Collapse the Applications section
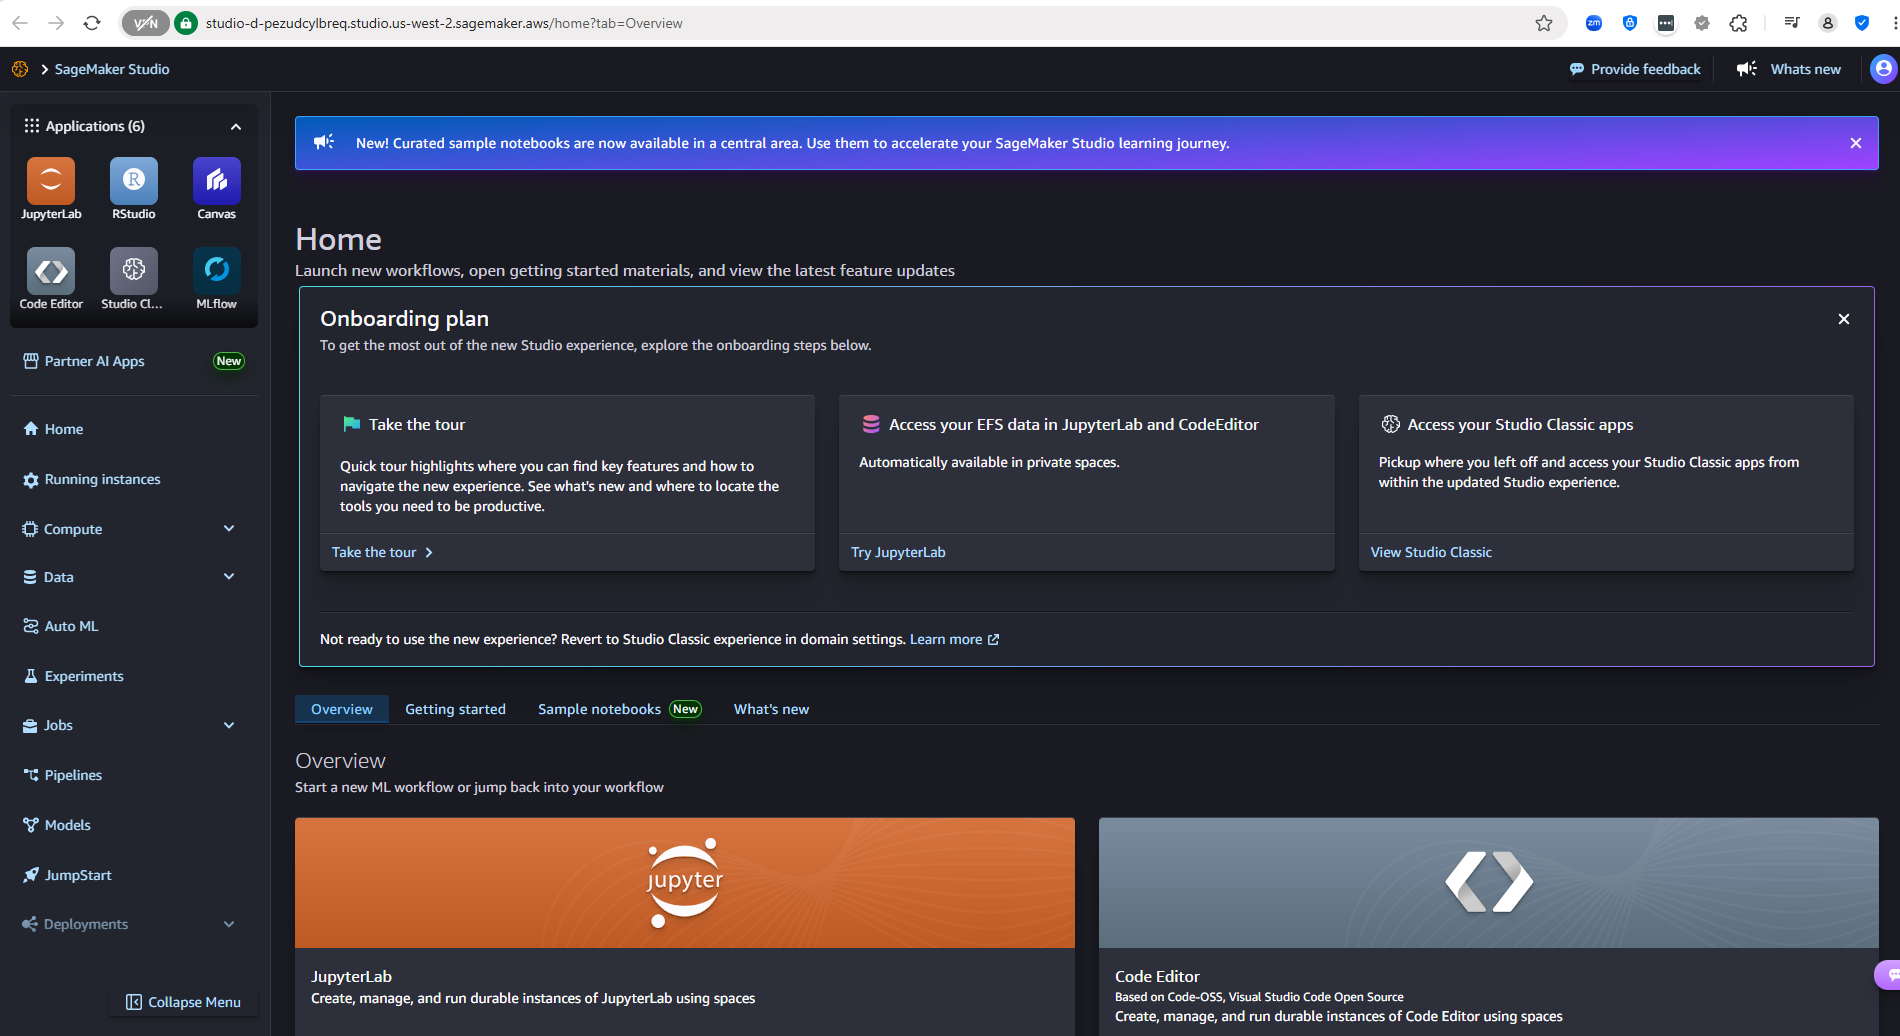Image resolution: width=1900 pixels, height=1036 pixels. coord(236,127)
